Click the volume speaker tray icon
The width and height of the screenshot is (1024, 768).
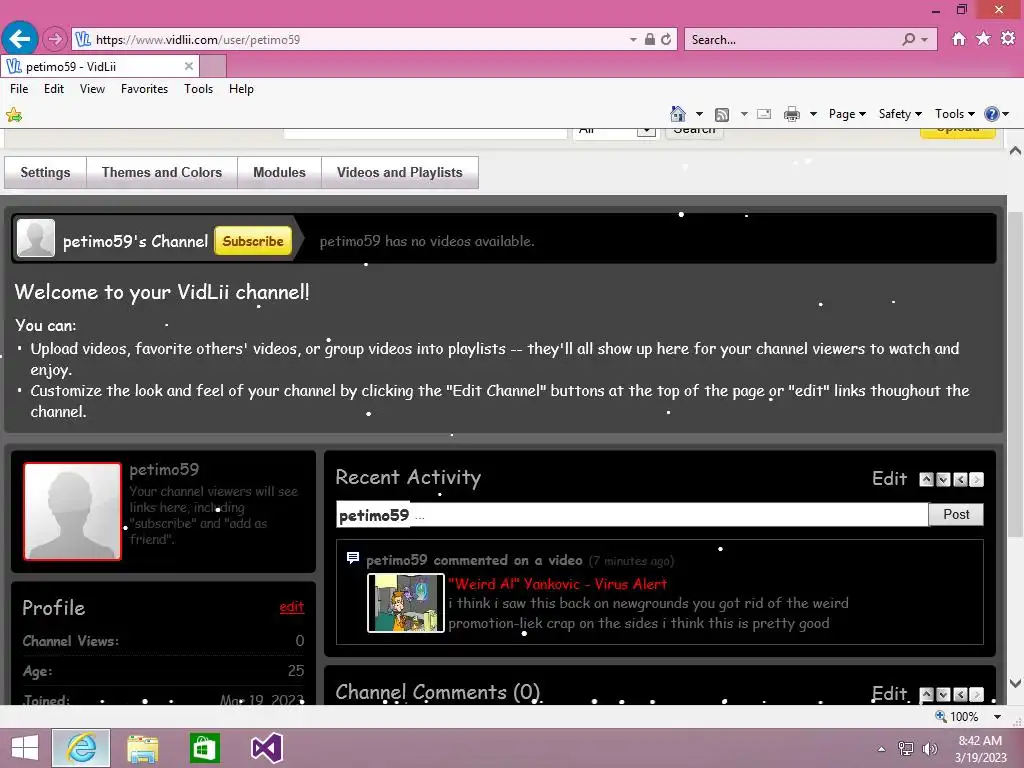tap(929, 748)
